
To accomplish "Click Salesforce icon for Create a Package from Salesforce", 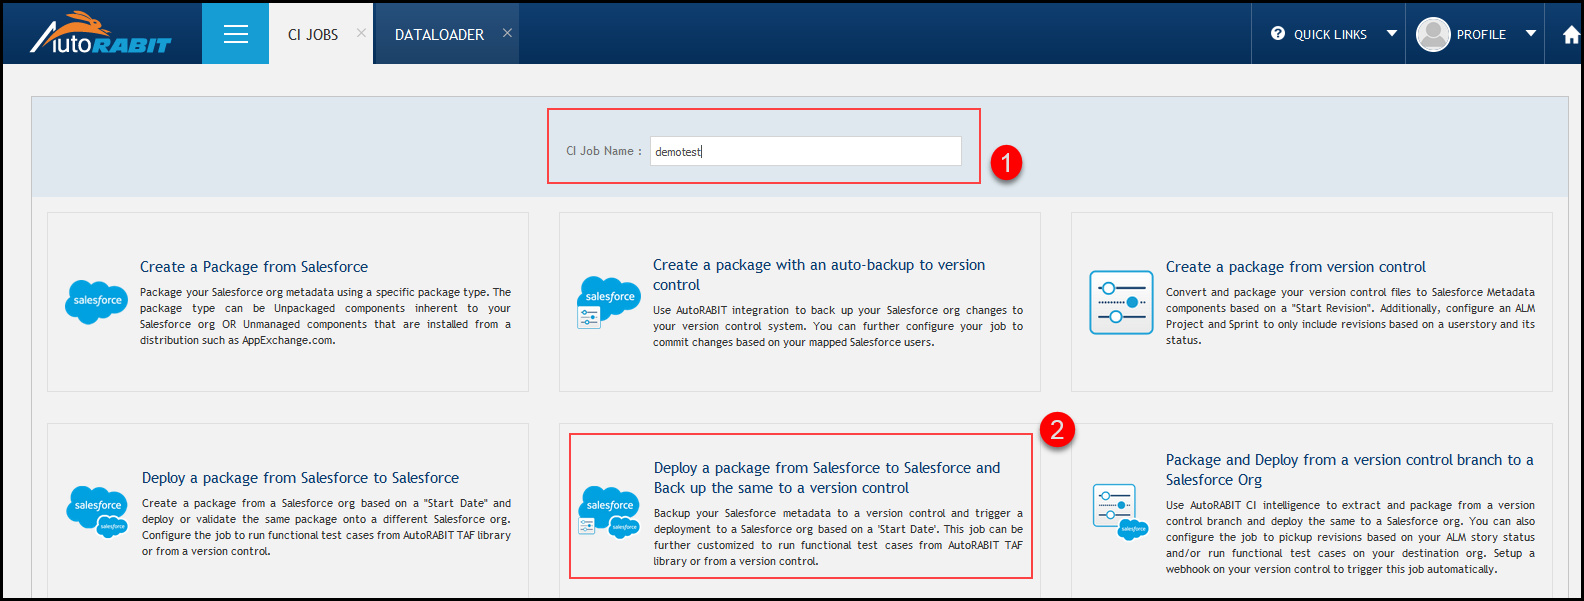I will tap(97, 301).
